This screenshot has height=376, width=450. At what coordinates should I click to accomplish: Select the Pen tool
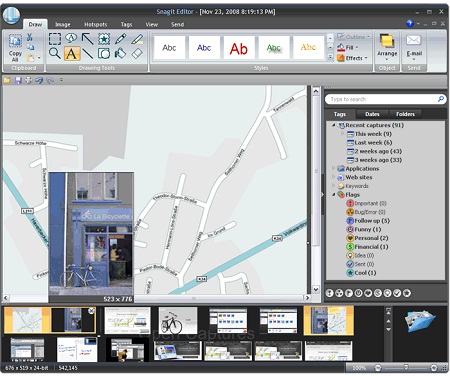pyautogui.click(x=120, y=39)
